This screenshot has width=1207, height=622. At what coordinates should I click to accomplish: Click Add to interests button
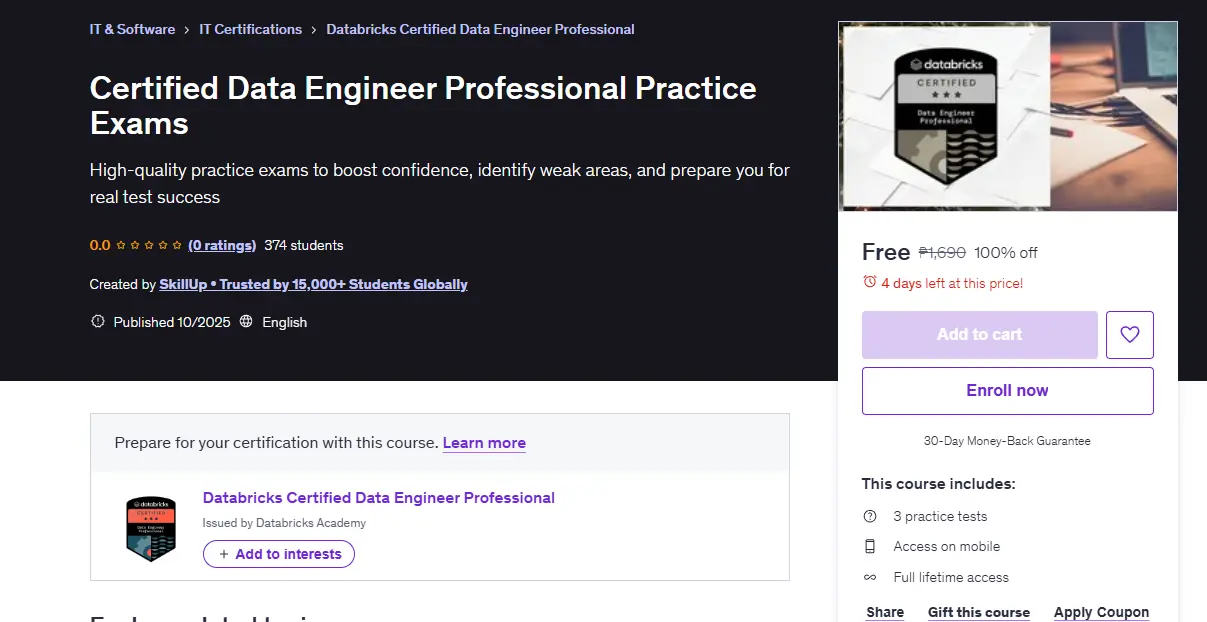click(279, 554)
